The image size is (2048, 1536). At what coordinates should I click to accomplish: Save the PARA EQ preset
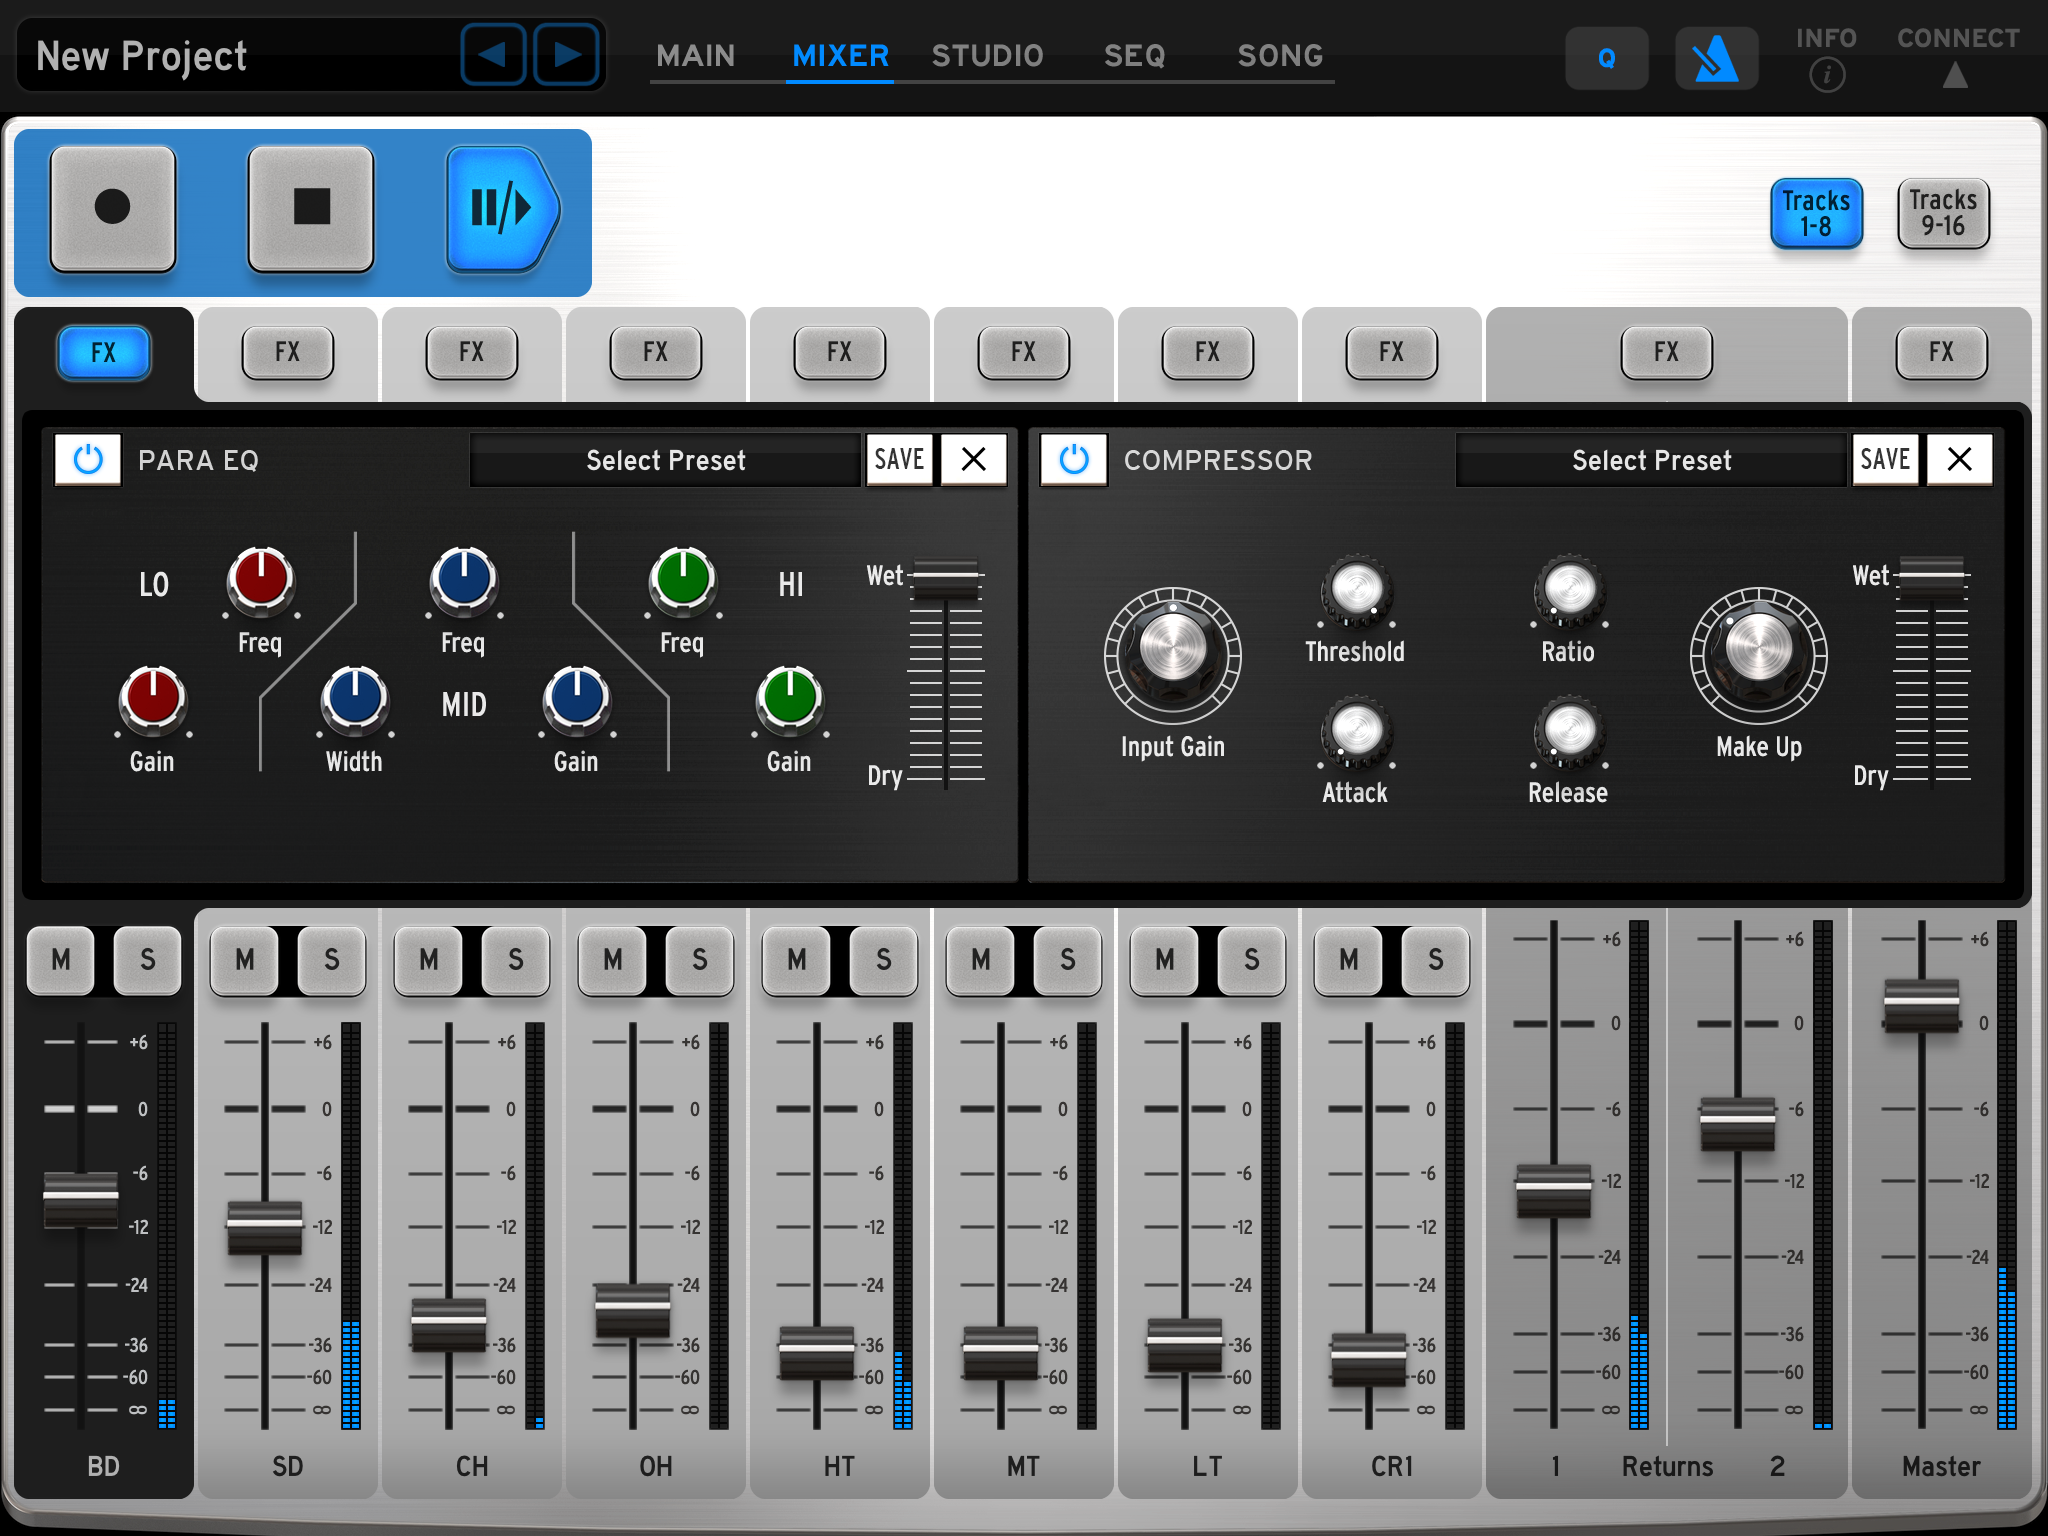[899, 460]
